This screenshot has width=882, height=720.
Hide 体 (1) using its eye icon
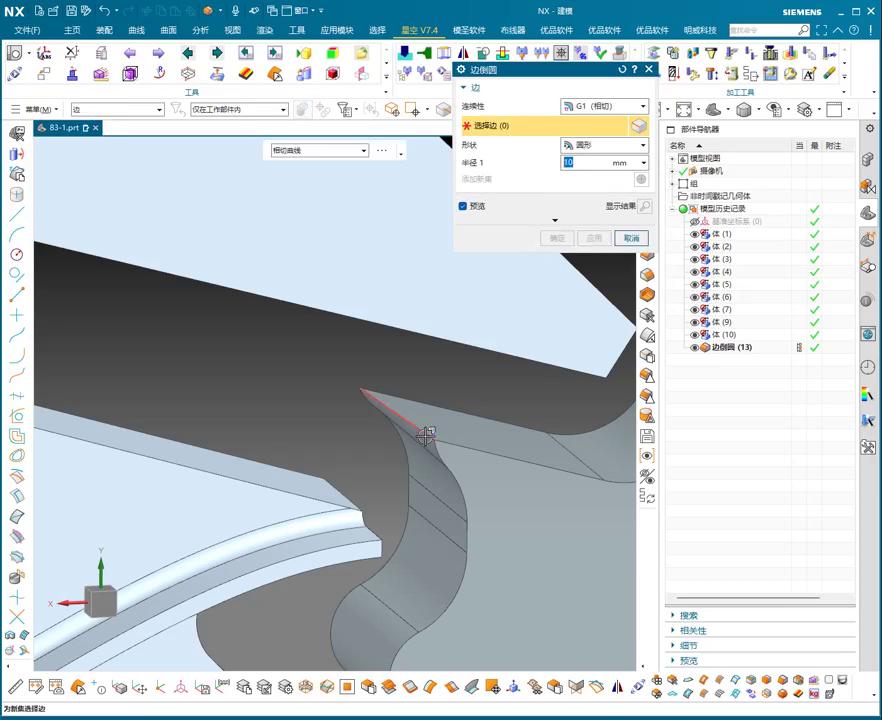695,234
